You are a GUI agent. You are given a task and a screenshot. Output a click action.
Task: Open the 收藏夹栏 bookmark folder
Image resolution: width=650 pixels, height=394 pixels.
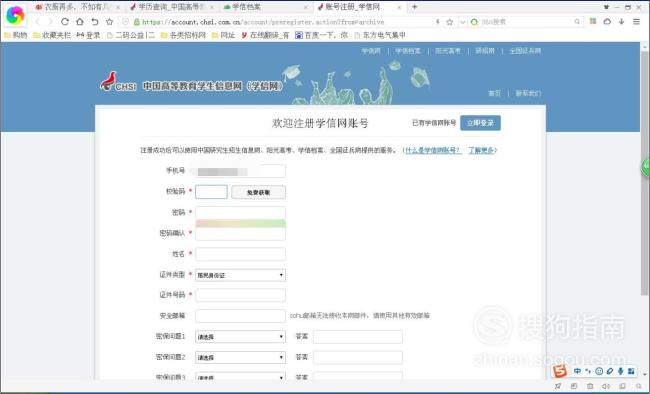(x=52, y=35)
